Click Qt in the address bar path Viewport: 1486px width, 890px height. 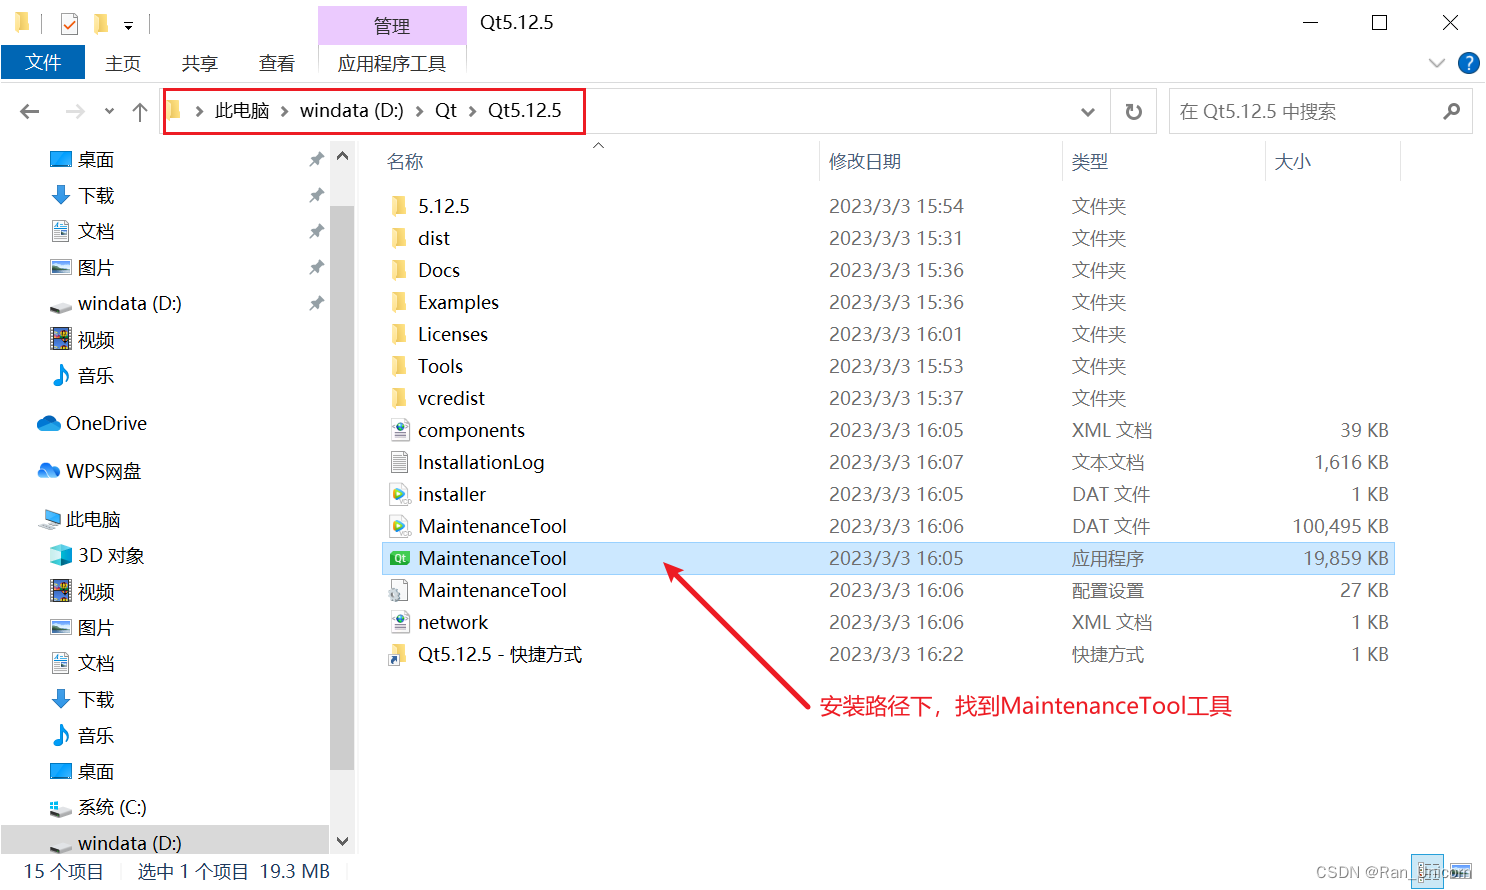coord(445,111)
